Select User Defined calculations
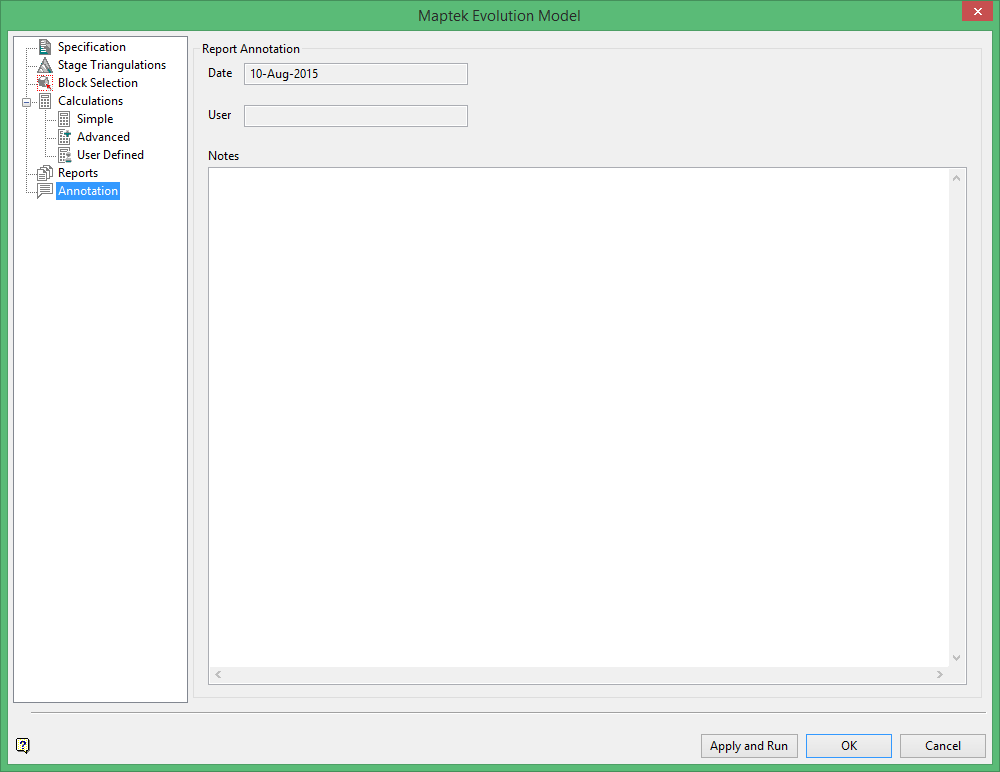Image resolution: width=1000 pixels, height=772 pixels. click(110, 155)
